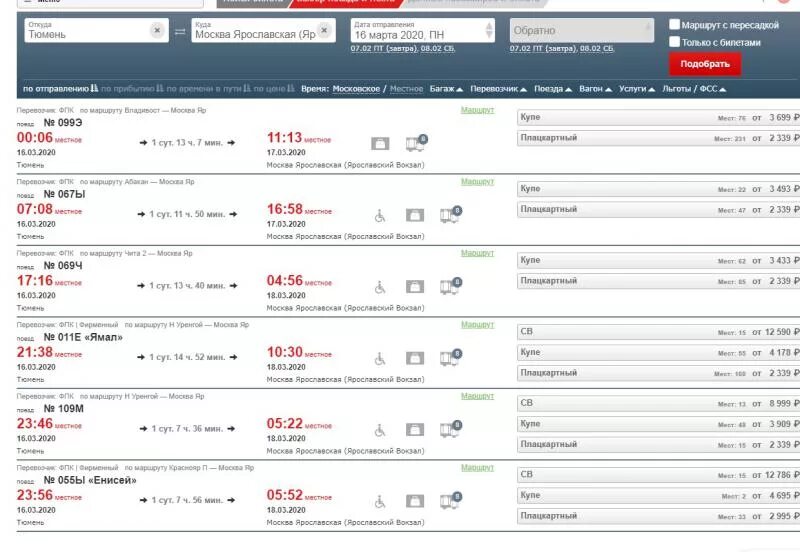Viewport: 800px width, 552px height.
Task: Click luggage compartment icon for train 055Ы
Action: 415,501
